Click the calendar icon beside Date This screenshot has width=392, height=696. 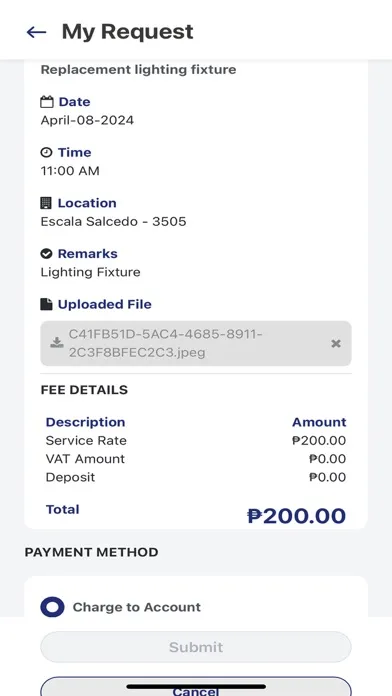click(47, 102)
